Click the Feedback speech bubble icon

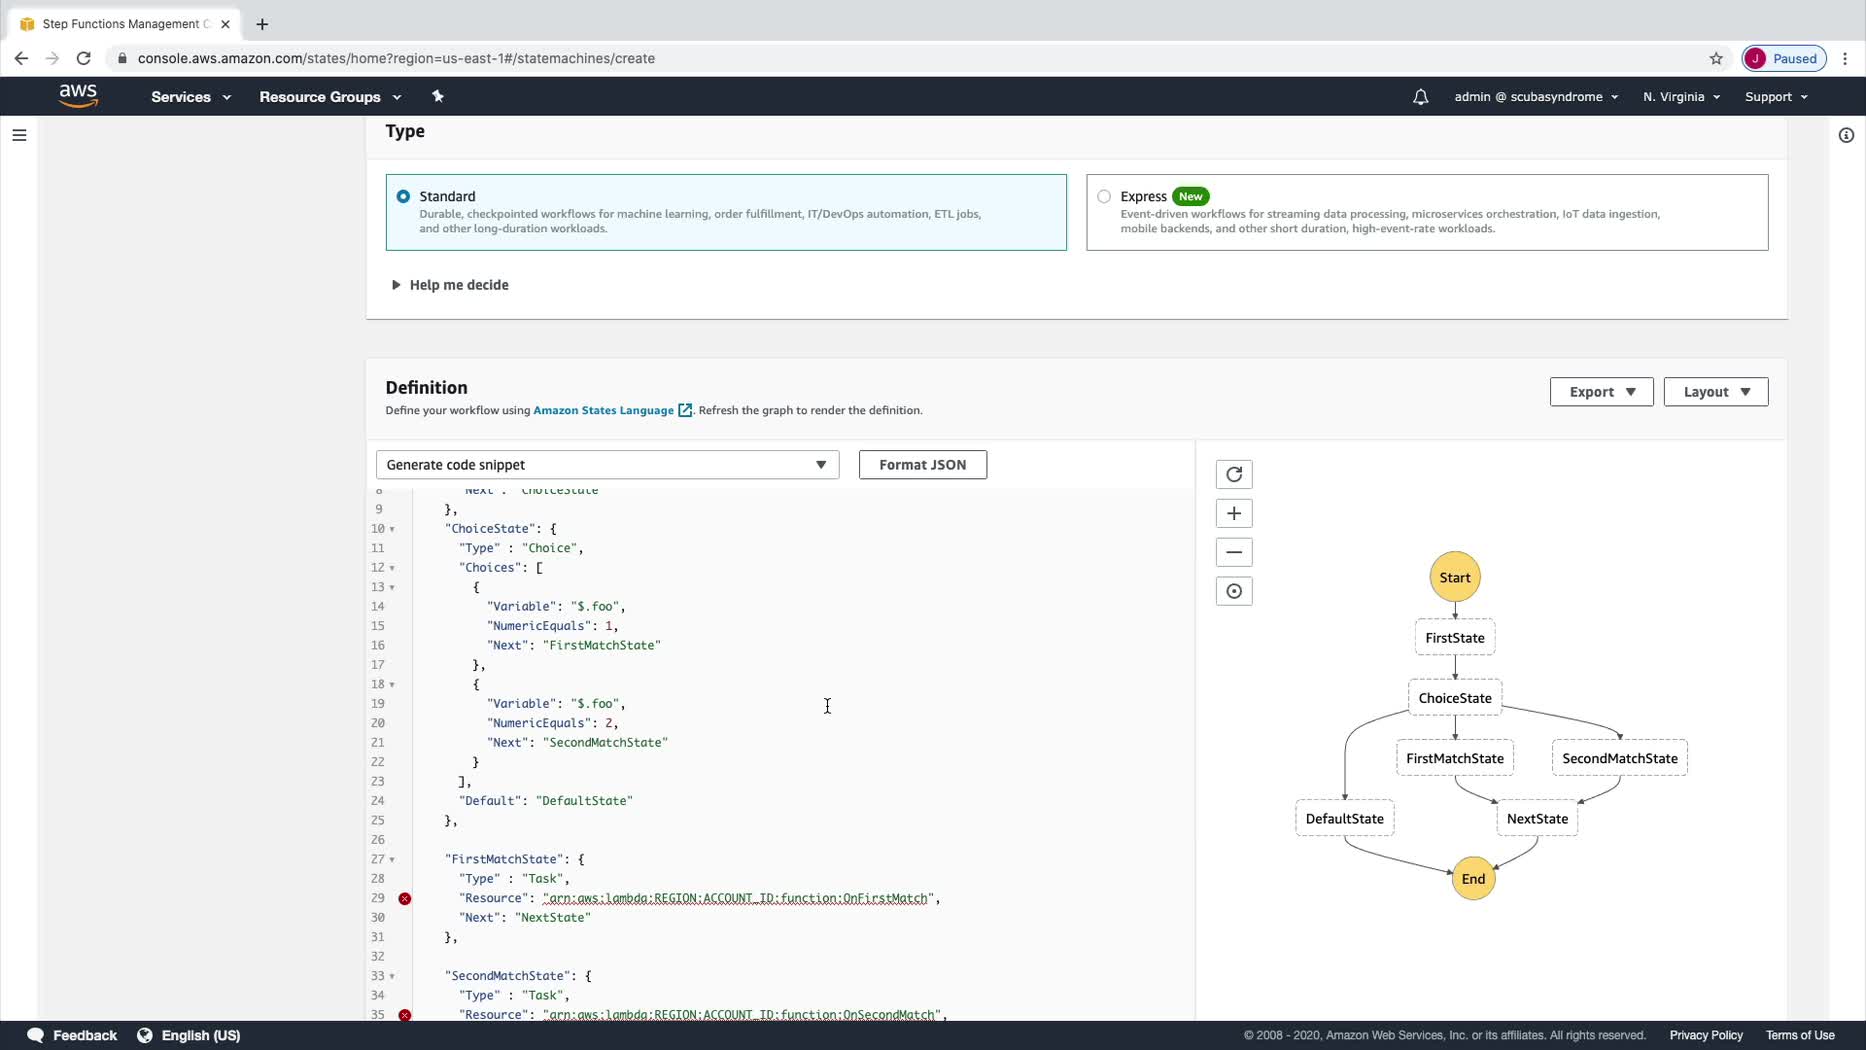point(36,1035)
